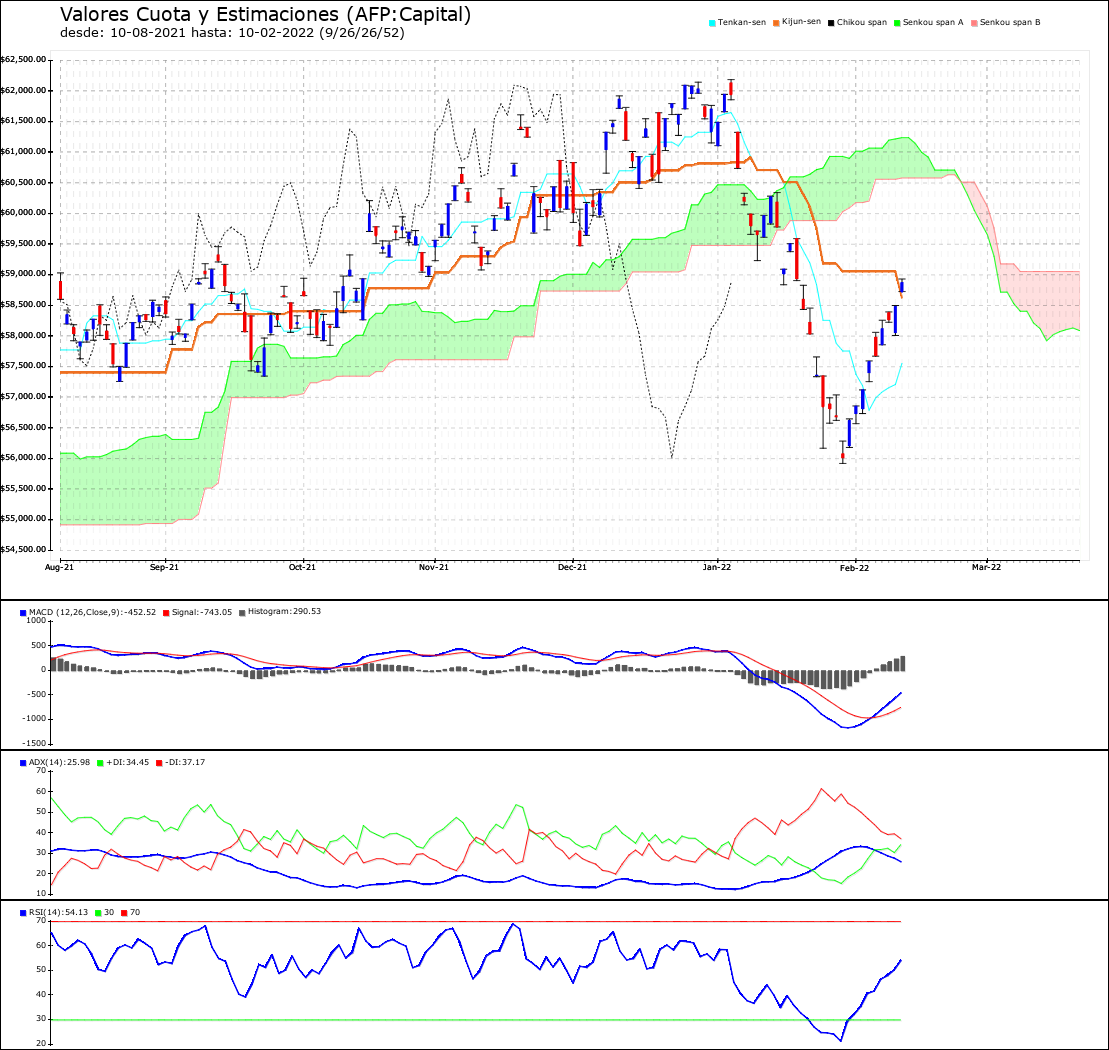Screen dimensions: 1109x1050
Task: Click the Tenkan-sen cyan legend swatch
Action: 712,23
